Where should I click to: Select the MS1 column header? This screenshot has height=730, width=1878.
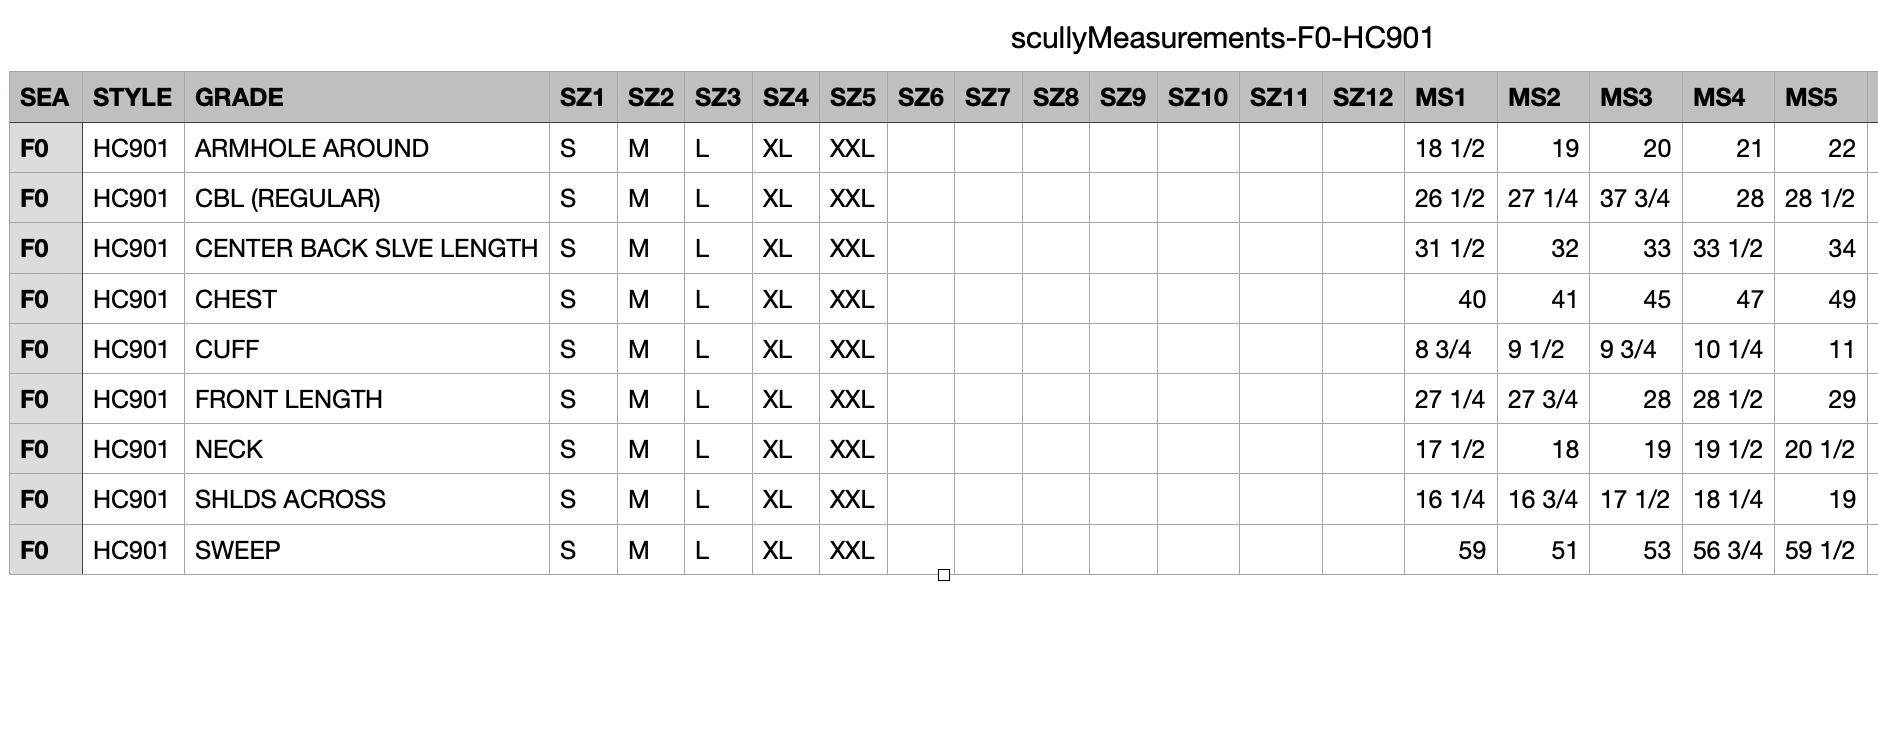1450,97
